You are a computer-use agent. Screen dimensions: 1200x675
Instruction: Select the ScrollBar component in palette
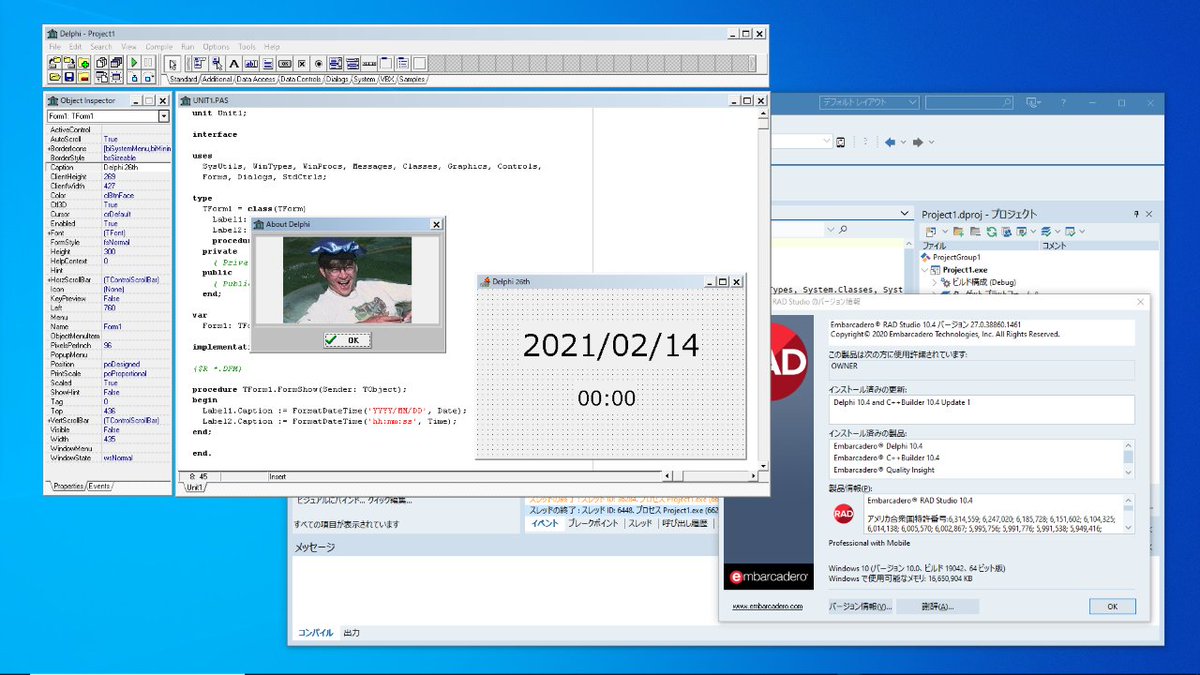pos(369,63)
